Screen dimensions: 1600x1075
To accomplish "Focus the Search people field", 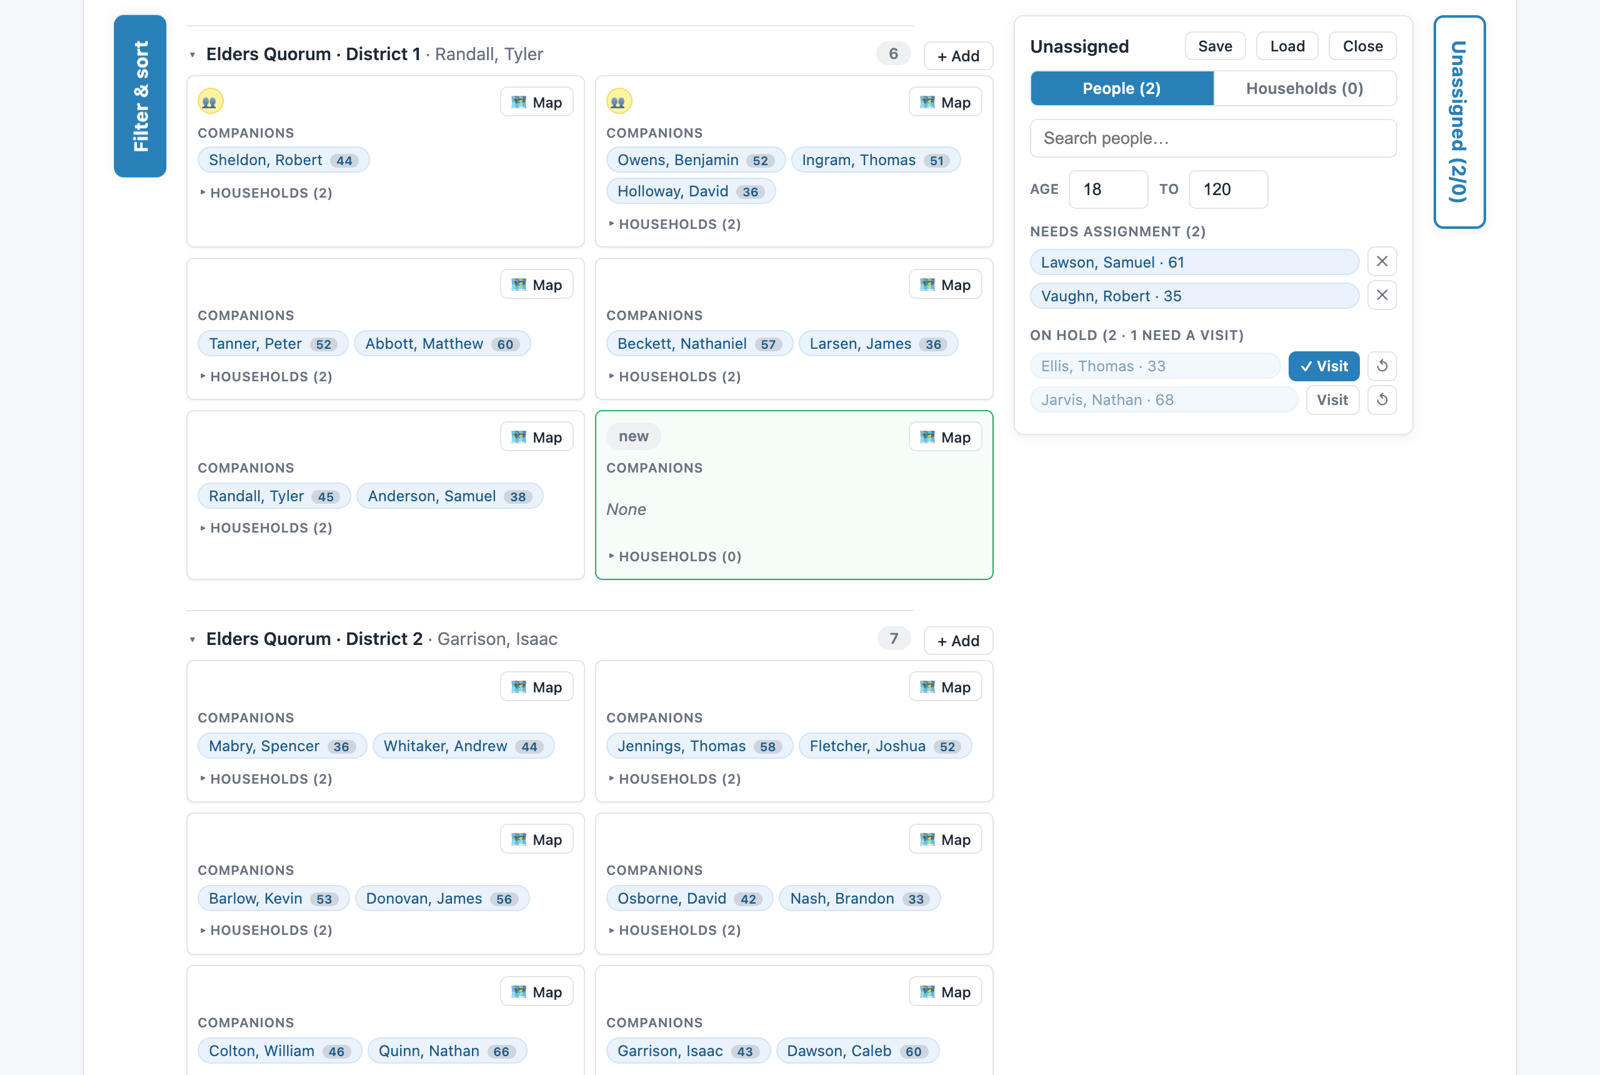I will click(1213, 138).
